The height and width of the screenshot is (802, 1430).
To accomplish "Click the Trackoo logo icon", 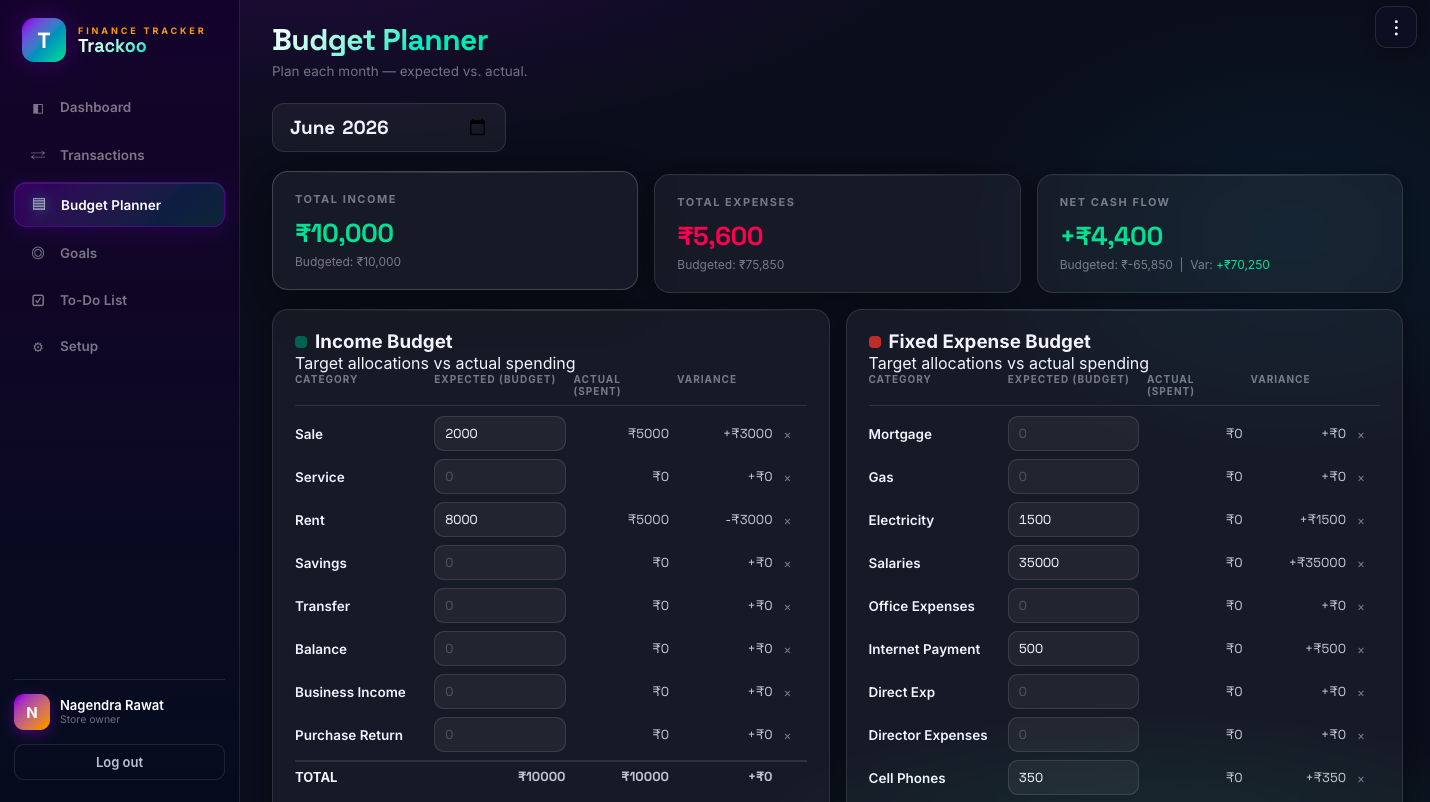I will [x=44, y=40].
